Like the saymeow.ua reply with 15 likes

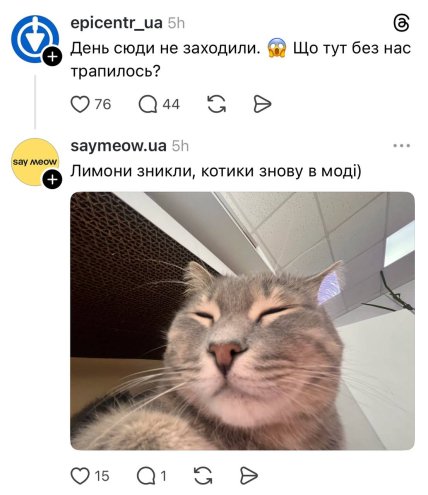[x=80, y=476]
